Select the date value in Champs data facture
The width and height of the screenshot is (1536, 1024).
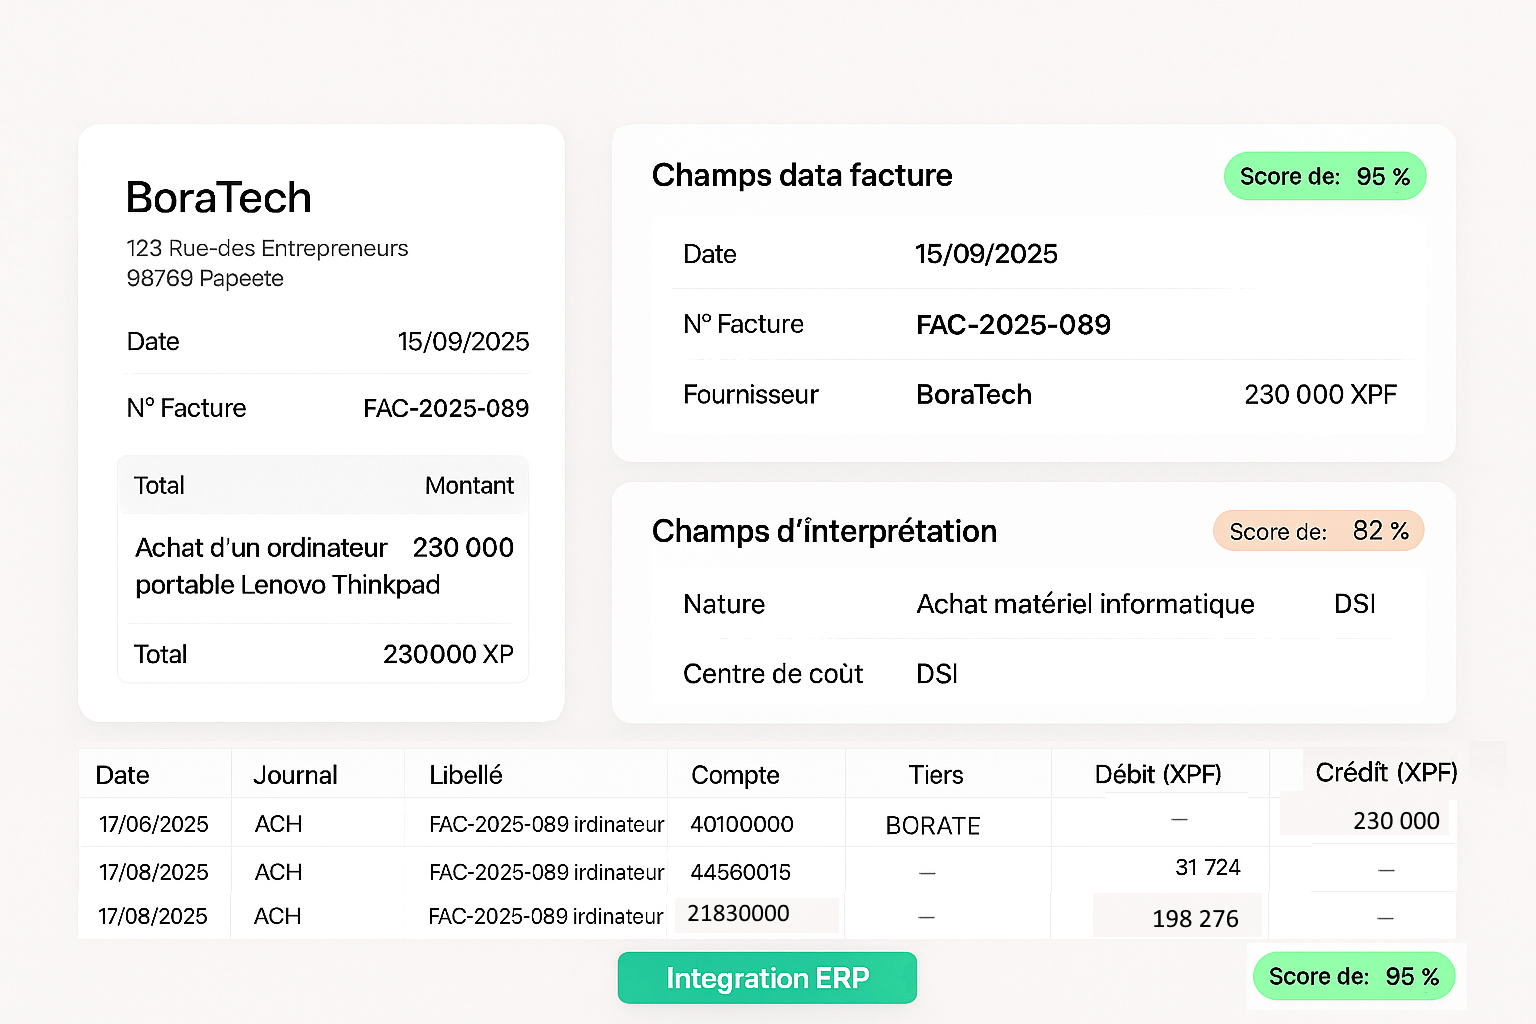tap(986, 254)
